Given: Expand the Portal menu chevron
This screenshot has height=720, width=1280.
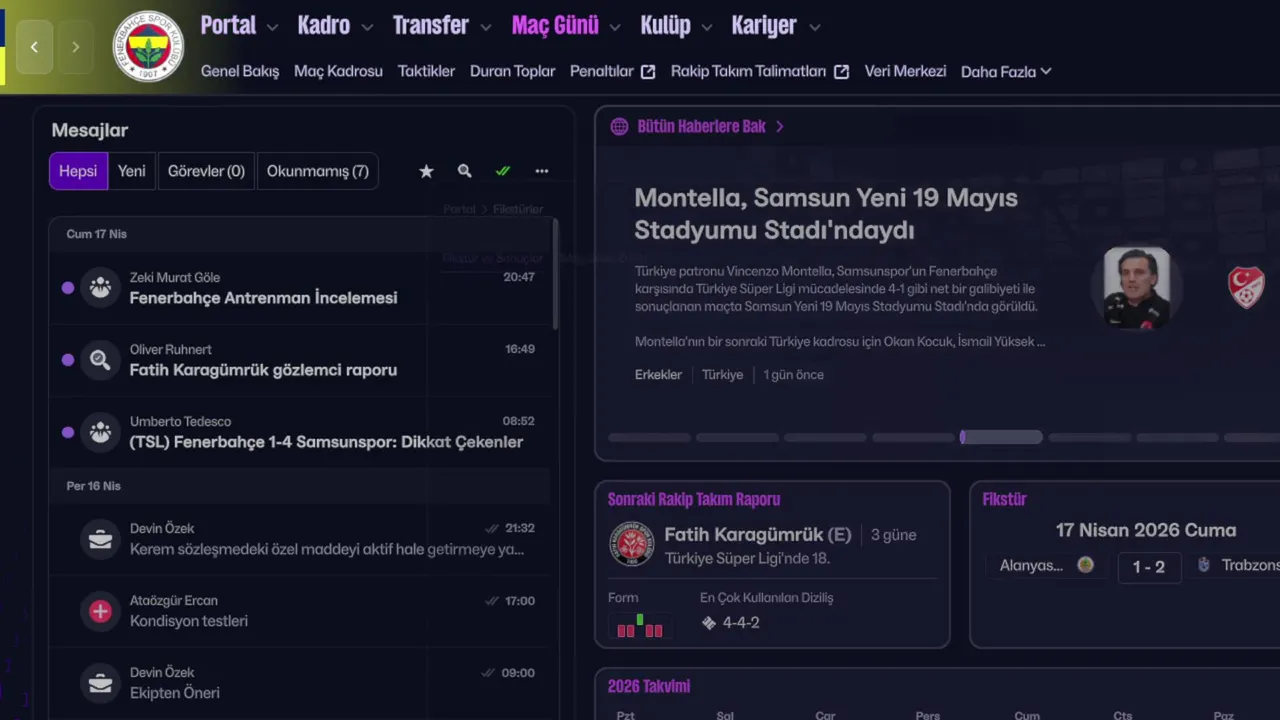Looking at the screenshot, I should click(273, 28).
